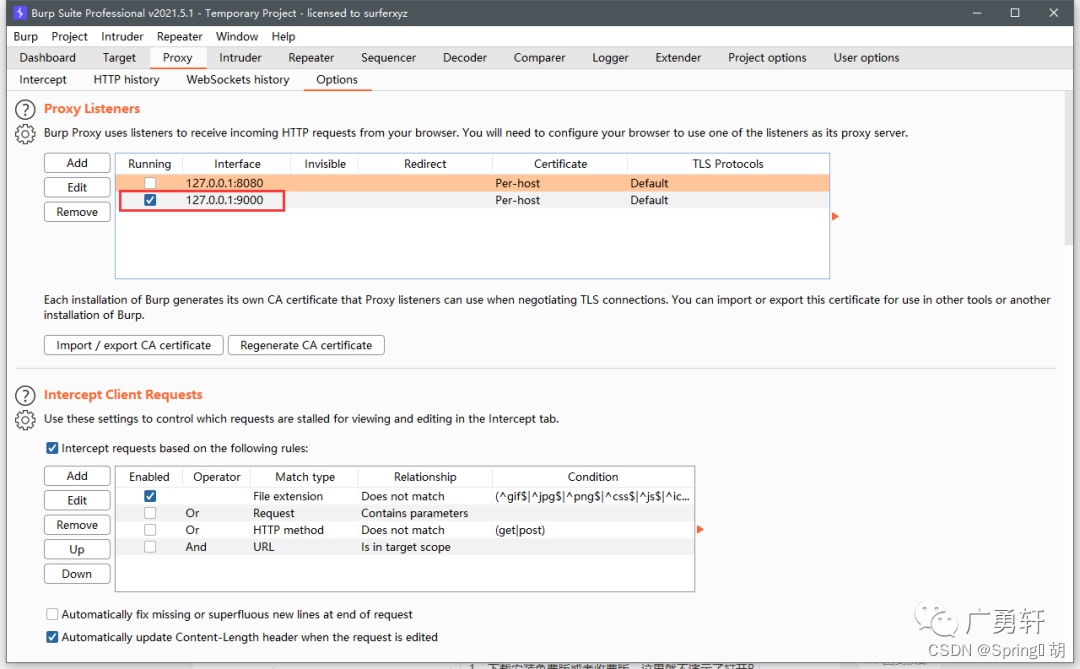Toggle Running checkbox for 127.0.0.1:8080

pos(149,183)
